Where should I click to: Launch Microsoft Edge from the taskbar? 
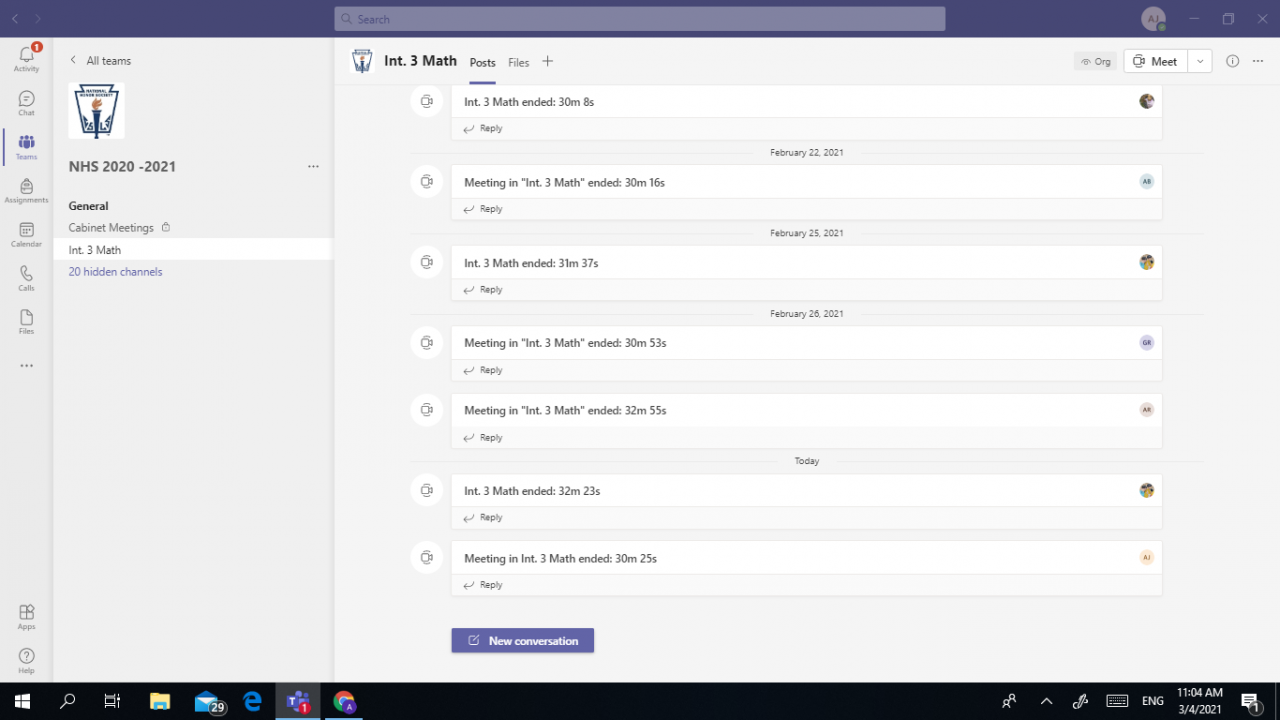(252, 701)
